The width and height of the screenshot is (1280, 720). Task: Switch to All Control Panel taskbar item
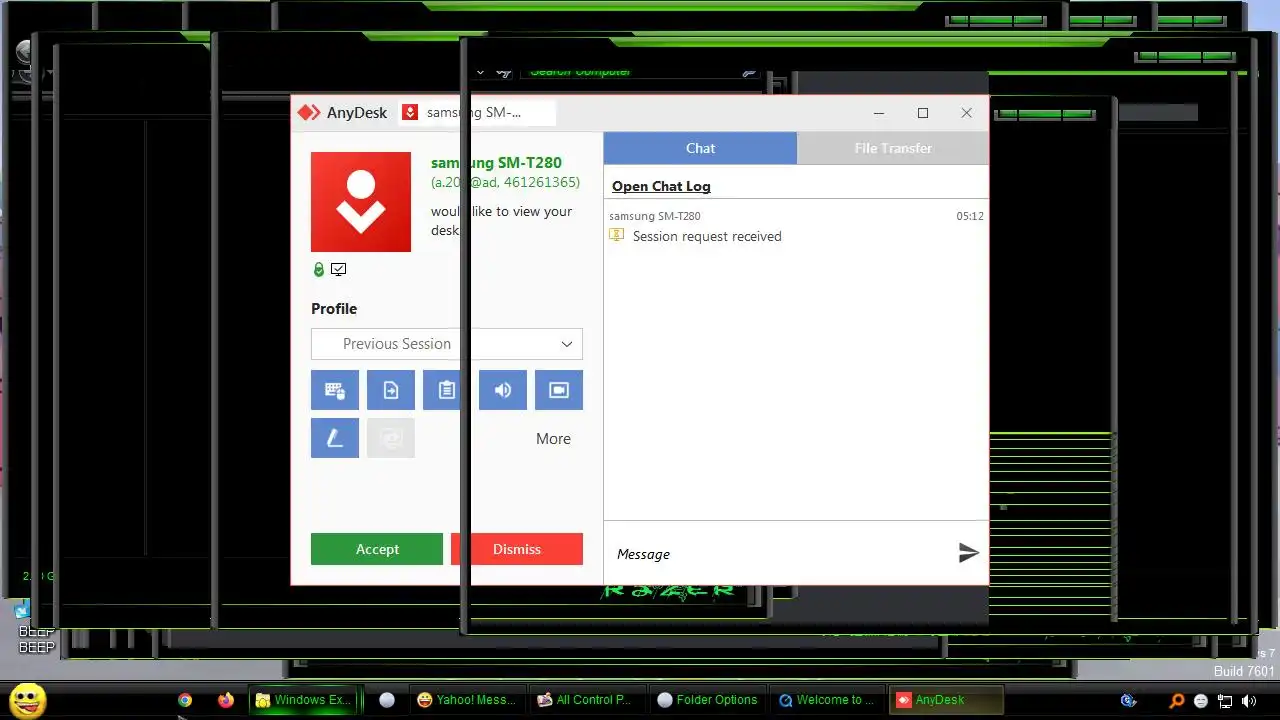tap(584, 700)
